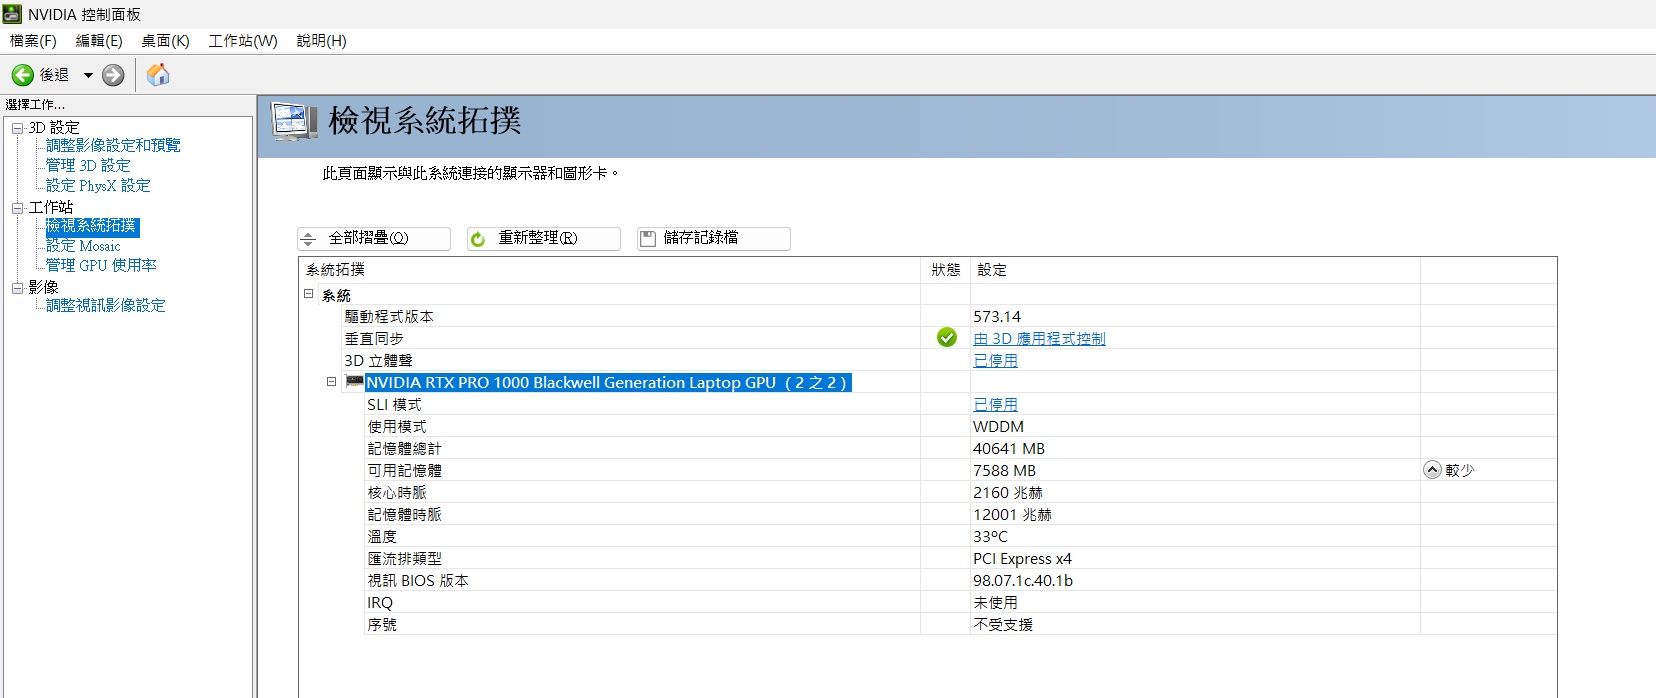
Task: Click the IRQ row label
Action: coord(380,603)
